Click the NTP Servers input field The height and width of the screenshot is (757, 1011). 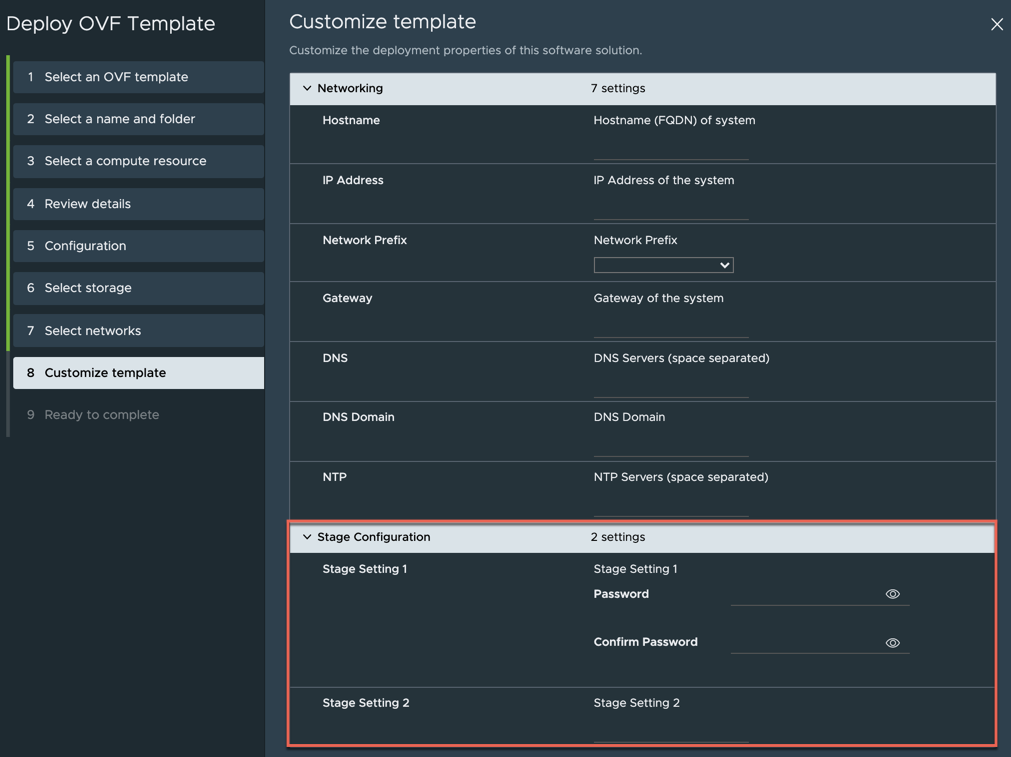(x=670, y=505)
